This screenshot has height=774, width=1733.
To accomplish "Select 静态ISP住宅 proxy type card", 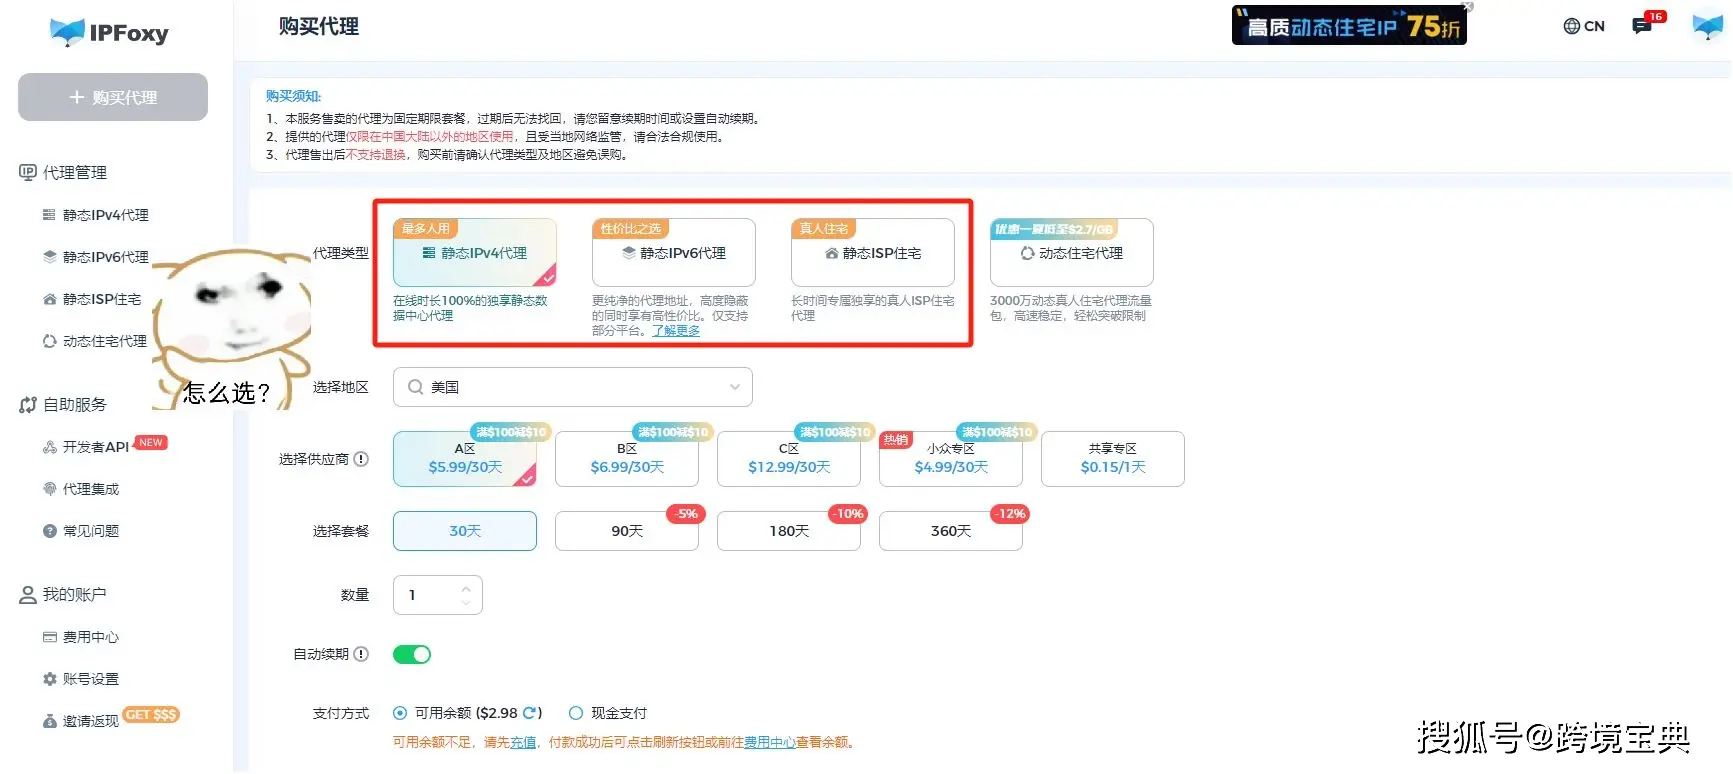I will (873, 253).
